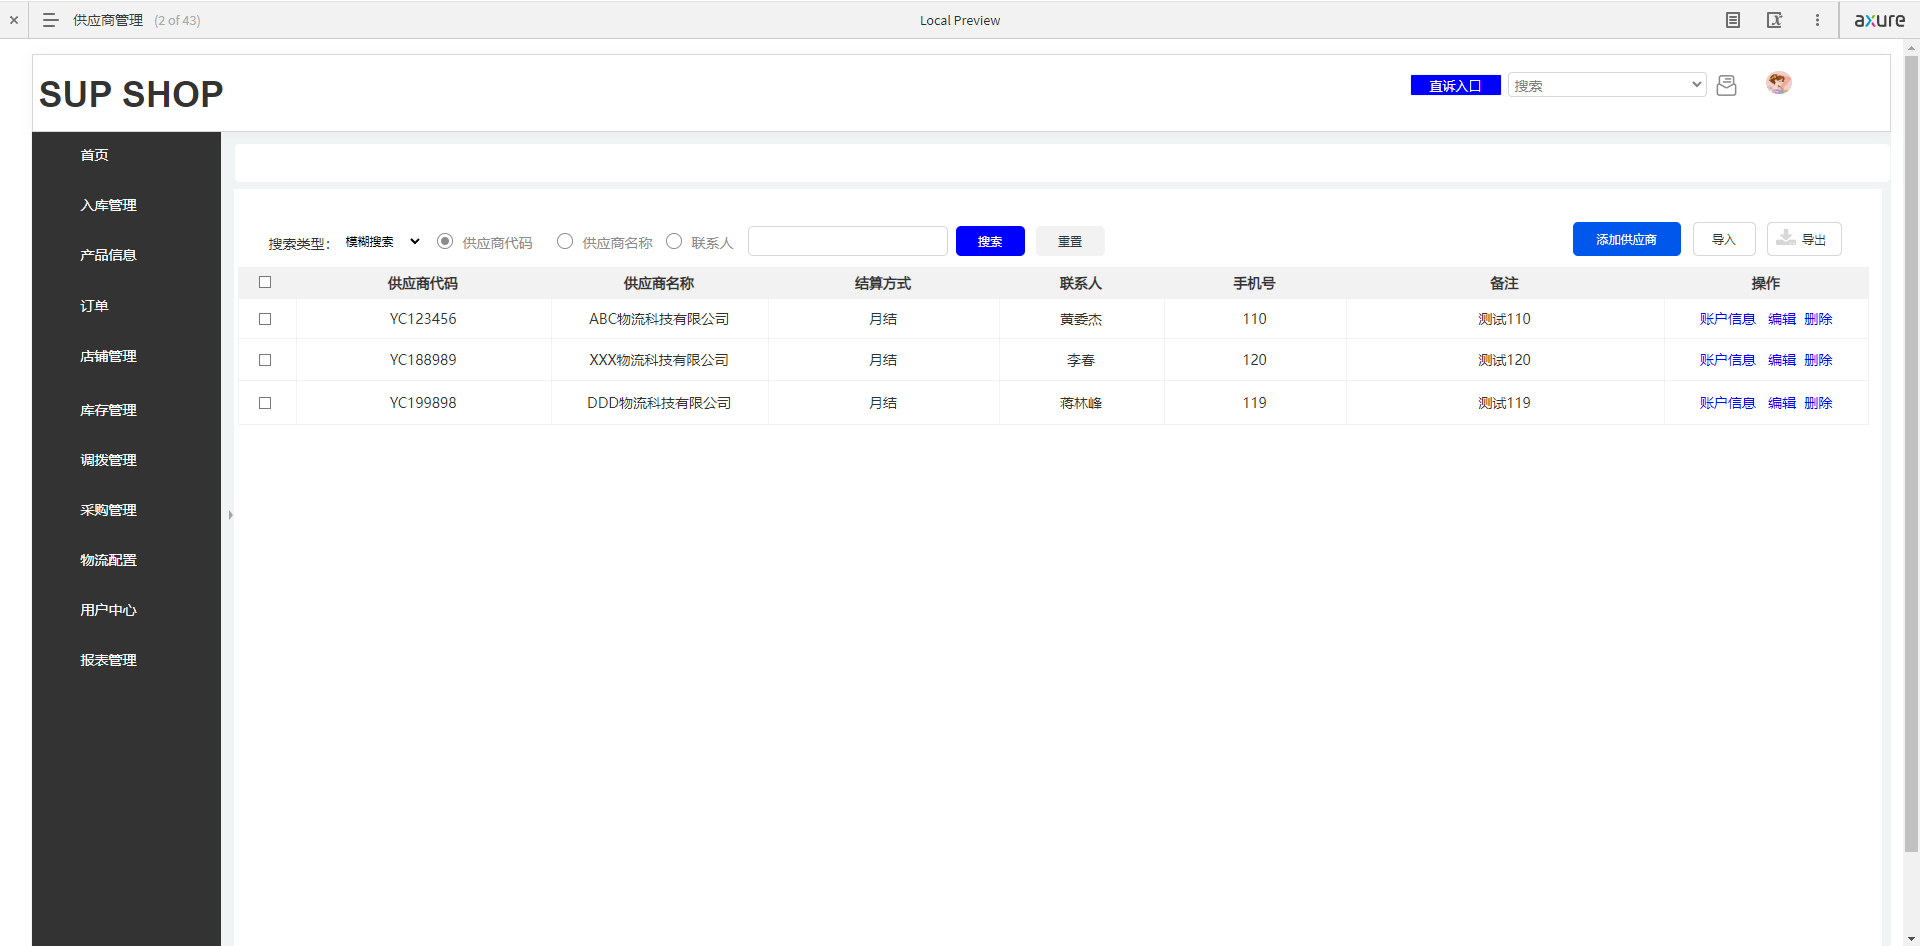This screenshot has height=946, width=1920.
Task: Click 删除 for supplier YC188989
Action: 1818,360
